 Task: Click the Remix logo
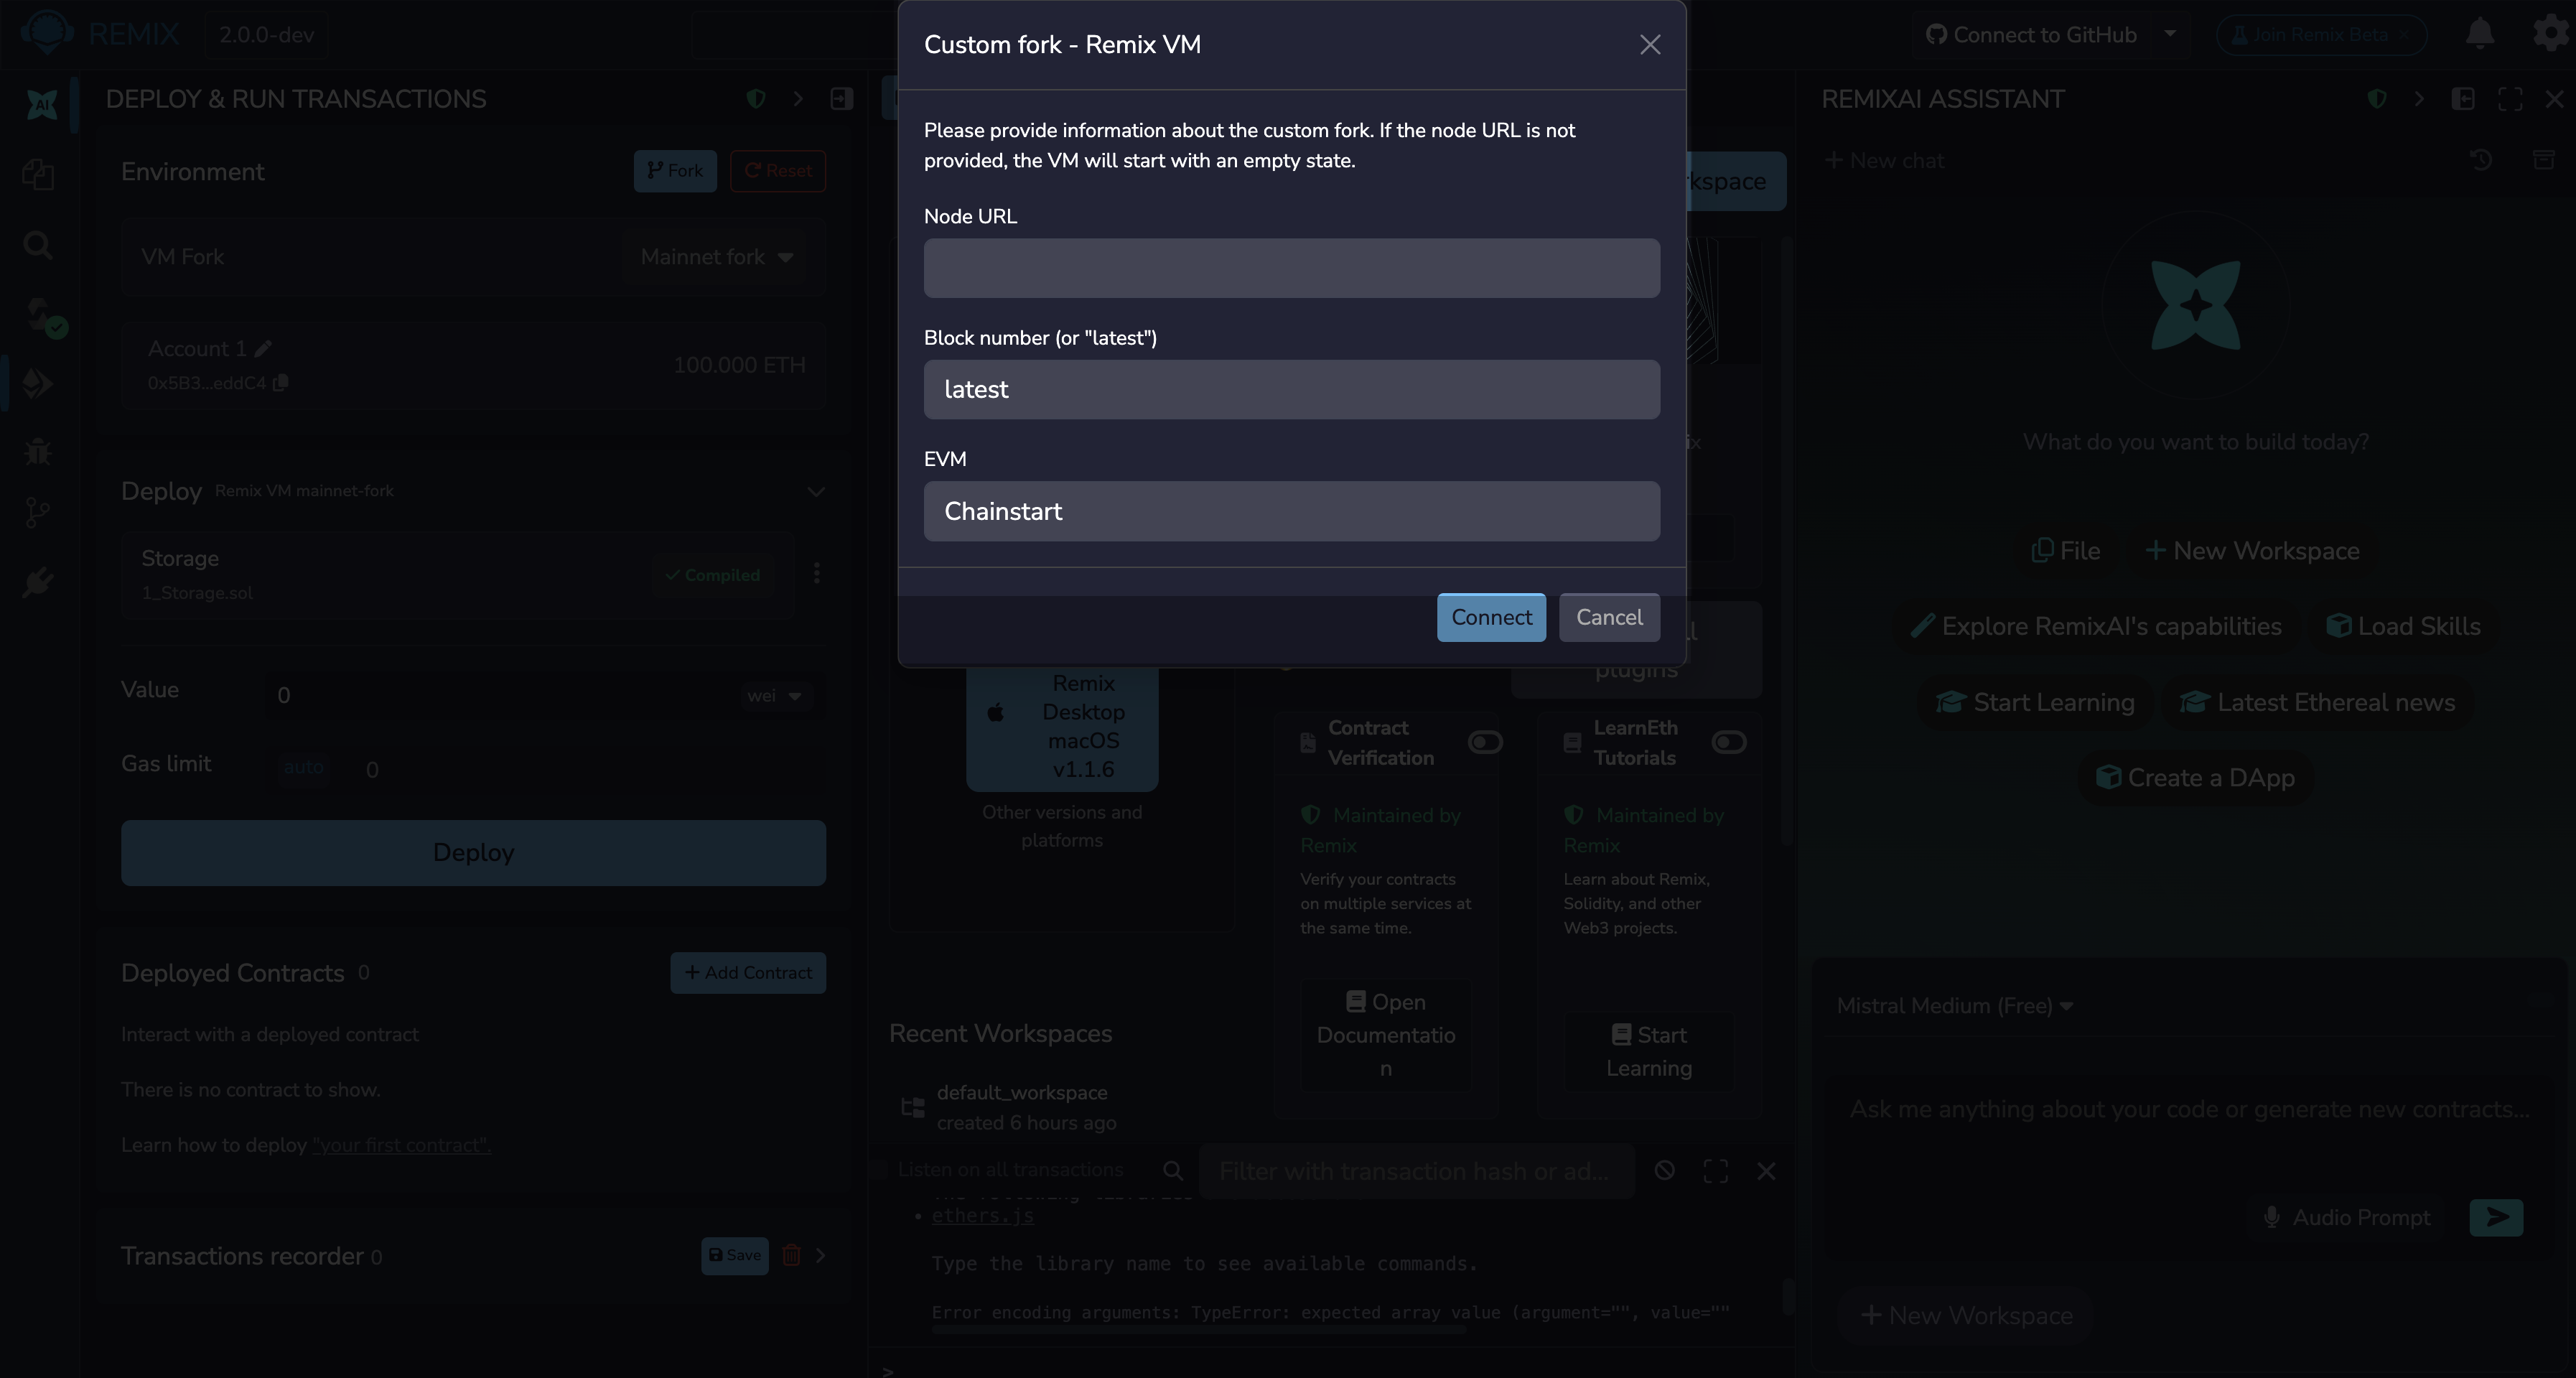click(46, 33)
